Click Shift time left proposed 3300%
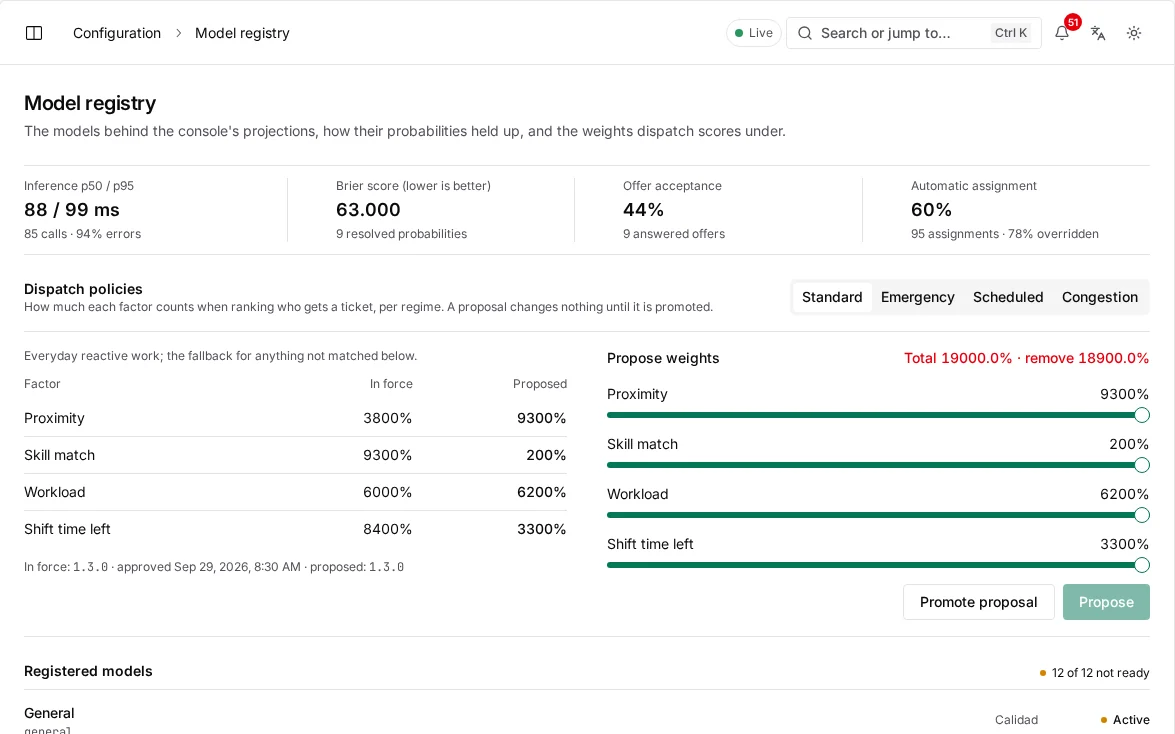The height and width of the screenshot is (734, 1175). (541, 529)
